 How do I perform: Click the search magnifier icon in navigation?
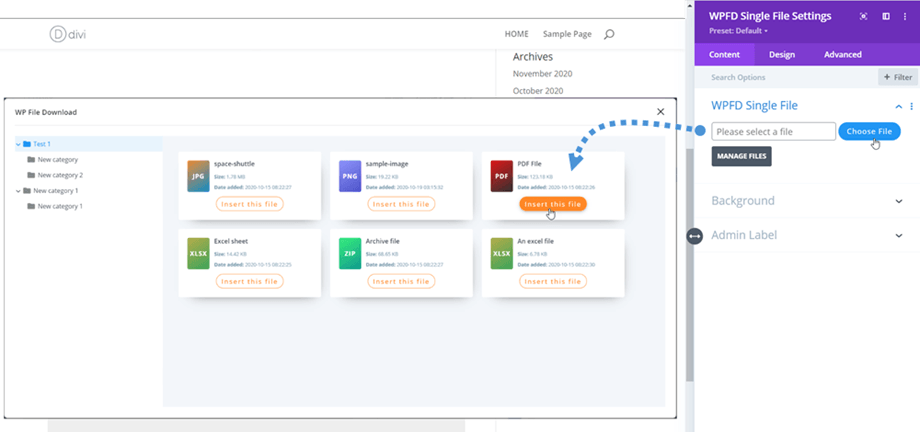coord(609,34)
